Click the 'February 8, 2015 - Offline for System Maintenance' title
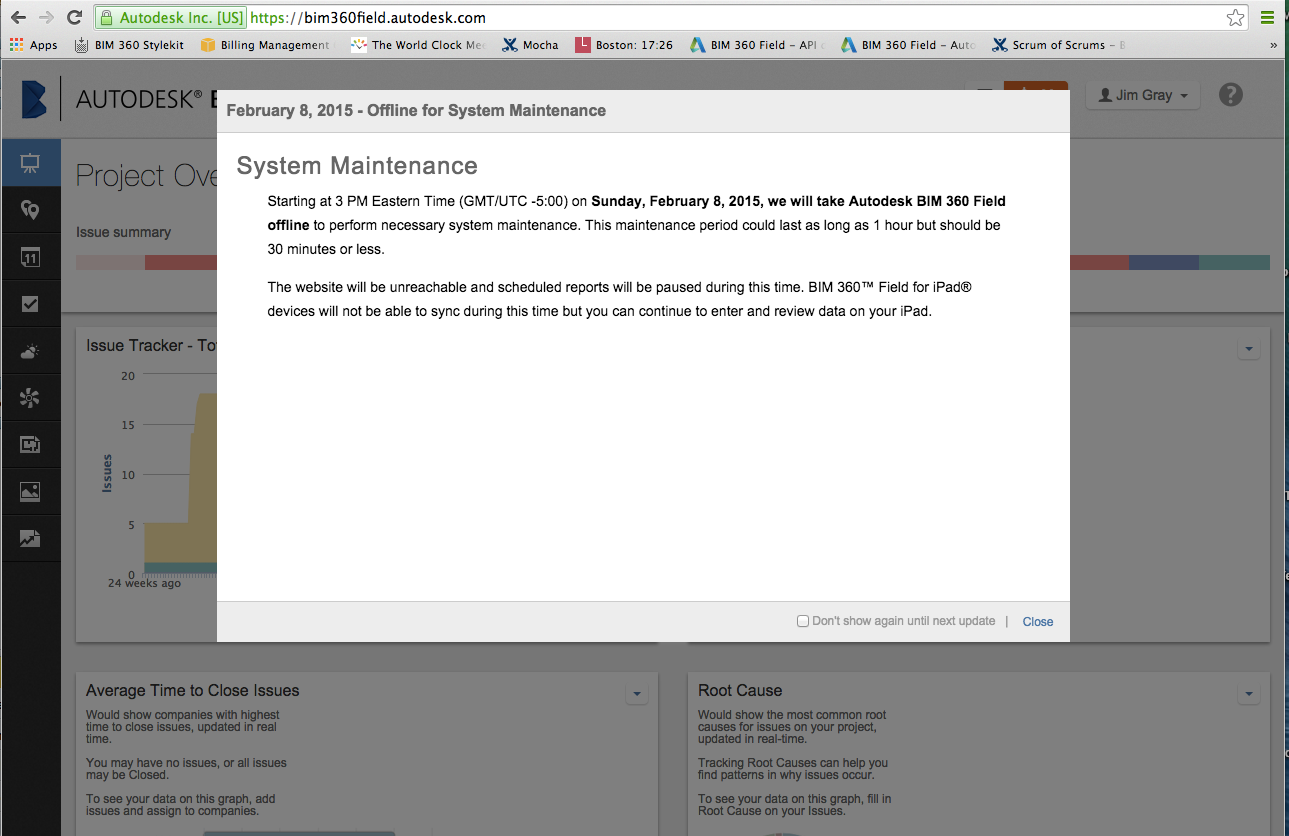 (x=416, y=110)
